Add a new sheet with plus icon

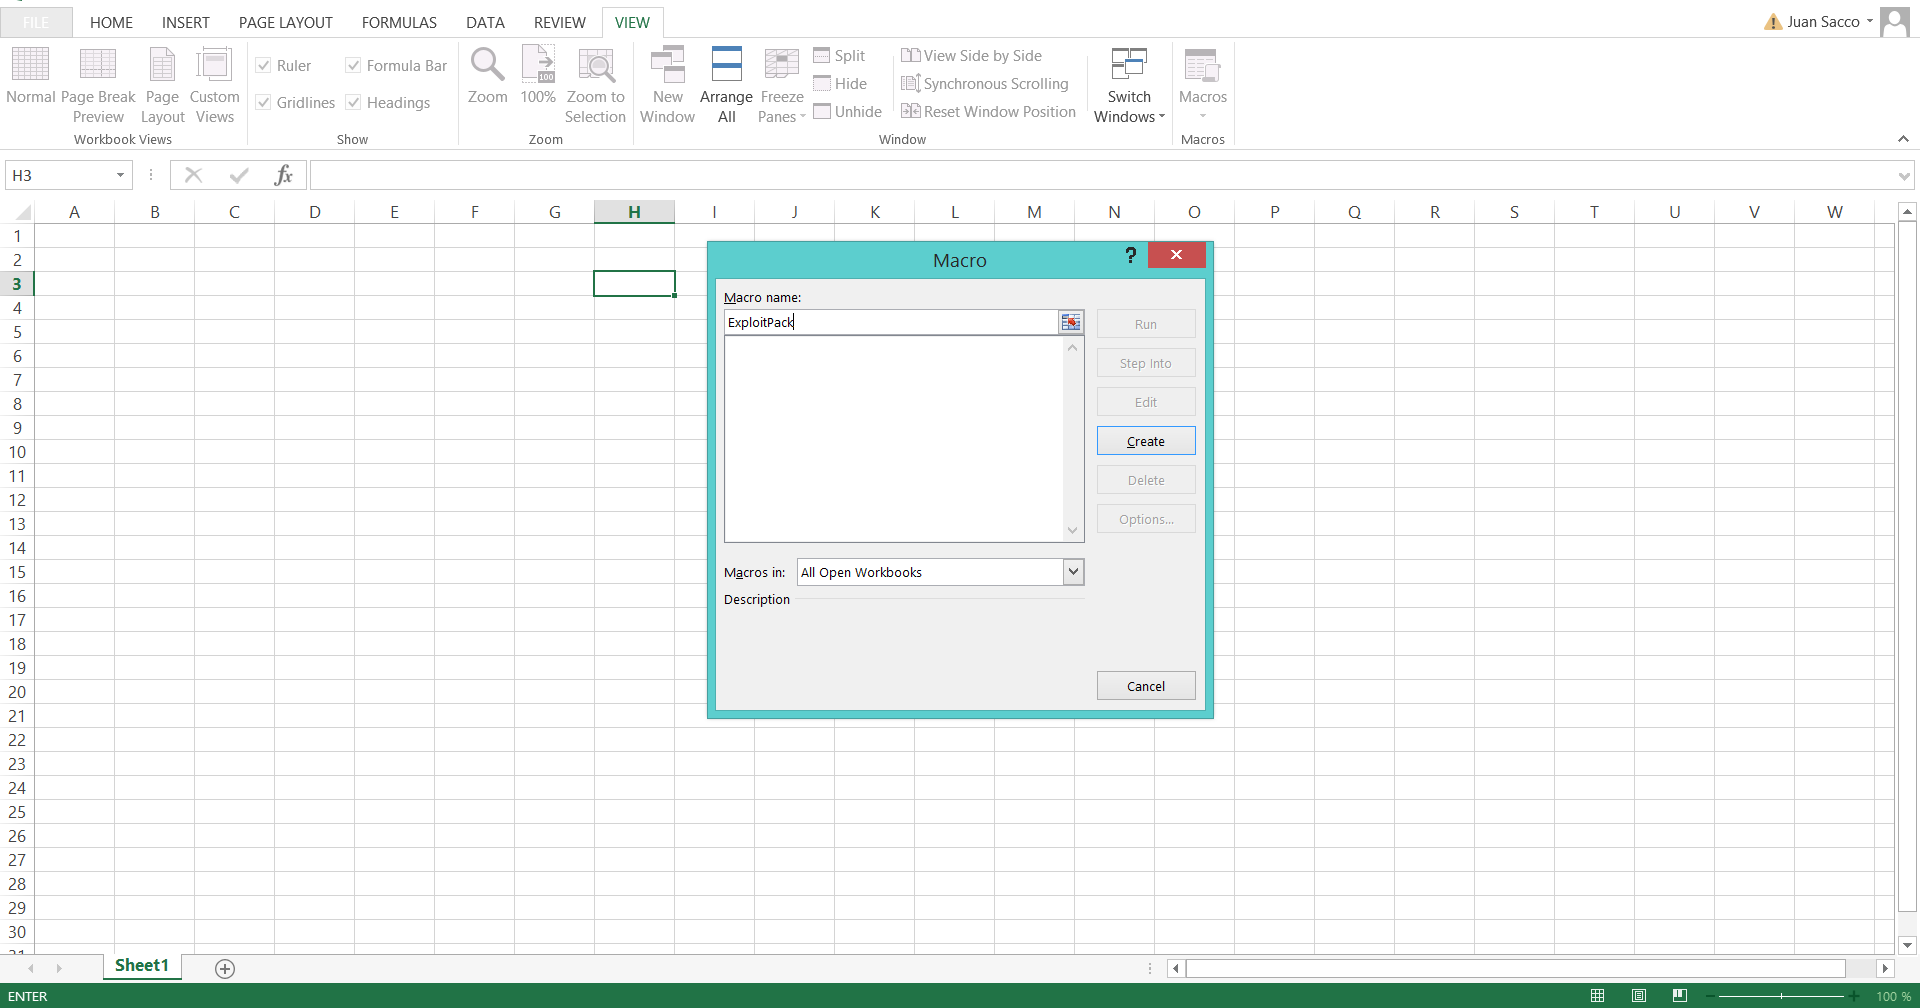(225, 968)
